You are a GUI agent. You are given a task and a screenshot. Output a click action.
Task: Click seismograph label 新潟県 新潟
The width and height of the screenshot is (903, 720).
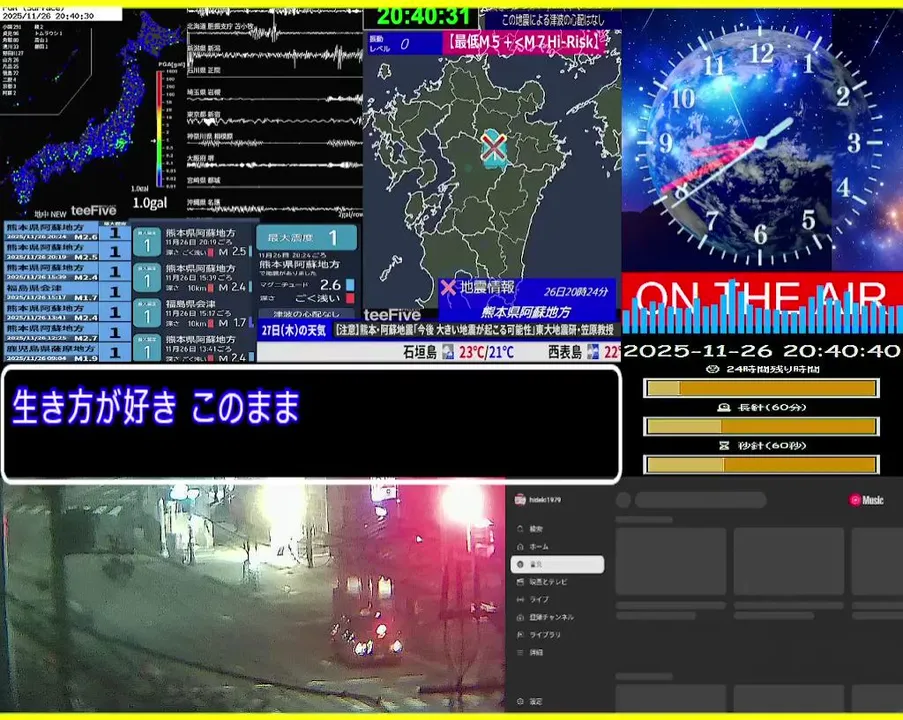tap(203, 48)
